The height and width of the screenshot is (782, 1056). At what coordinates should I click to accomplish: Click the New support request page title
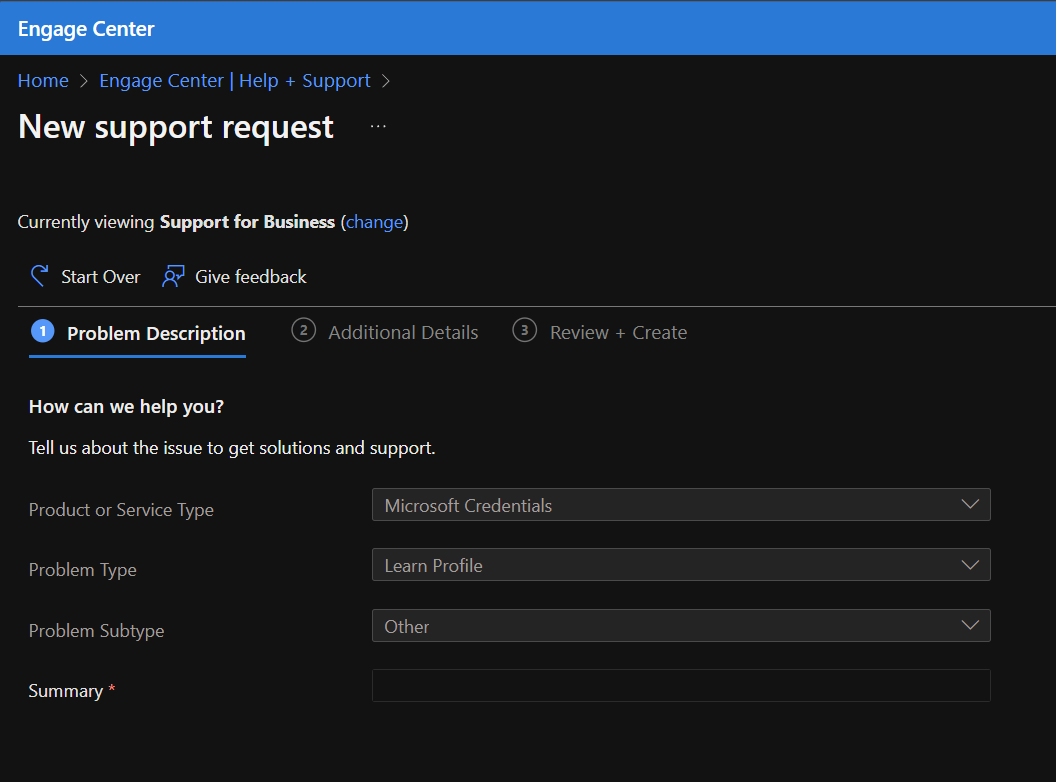[x=176, y=127]
